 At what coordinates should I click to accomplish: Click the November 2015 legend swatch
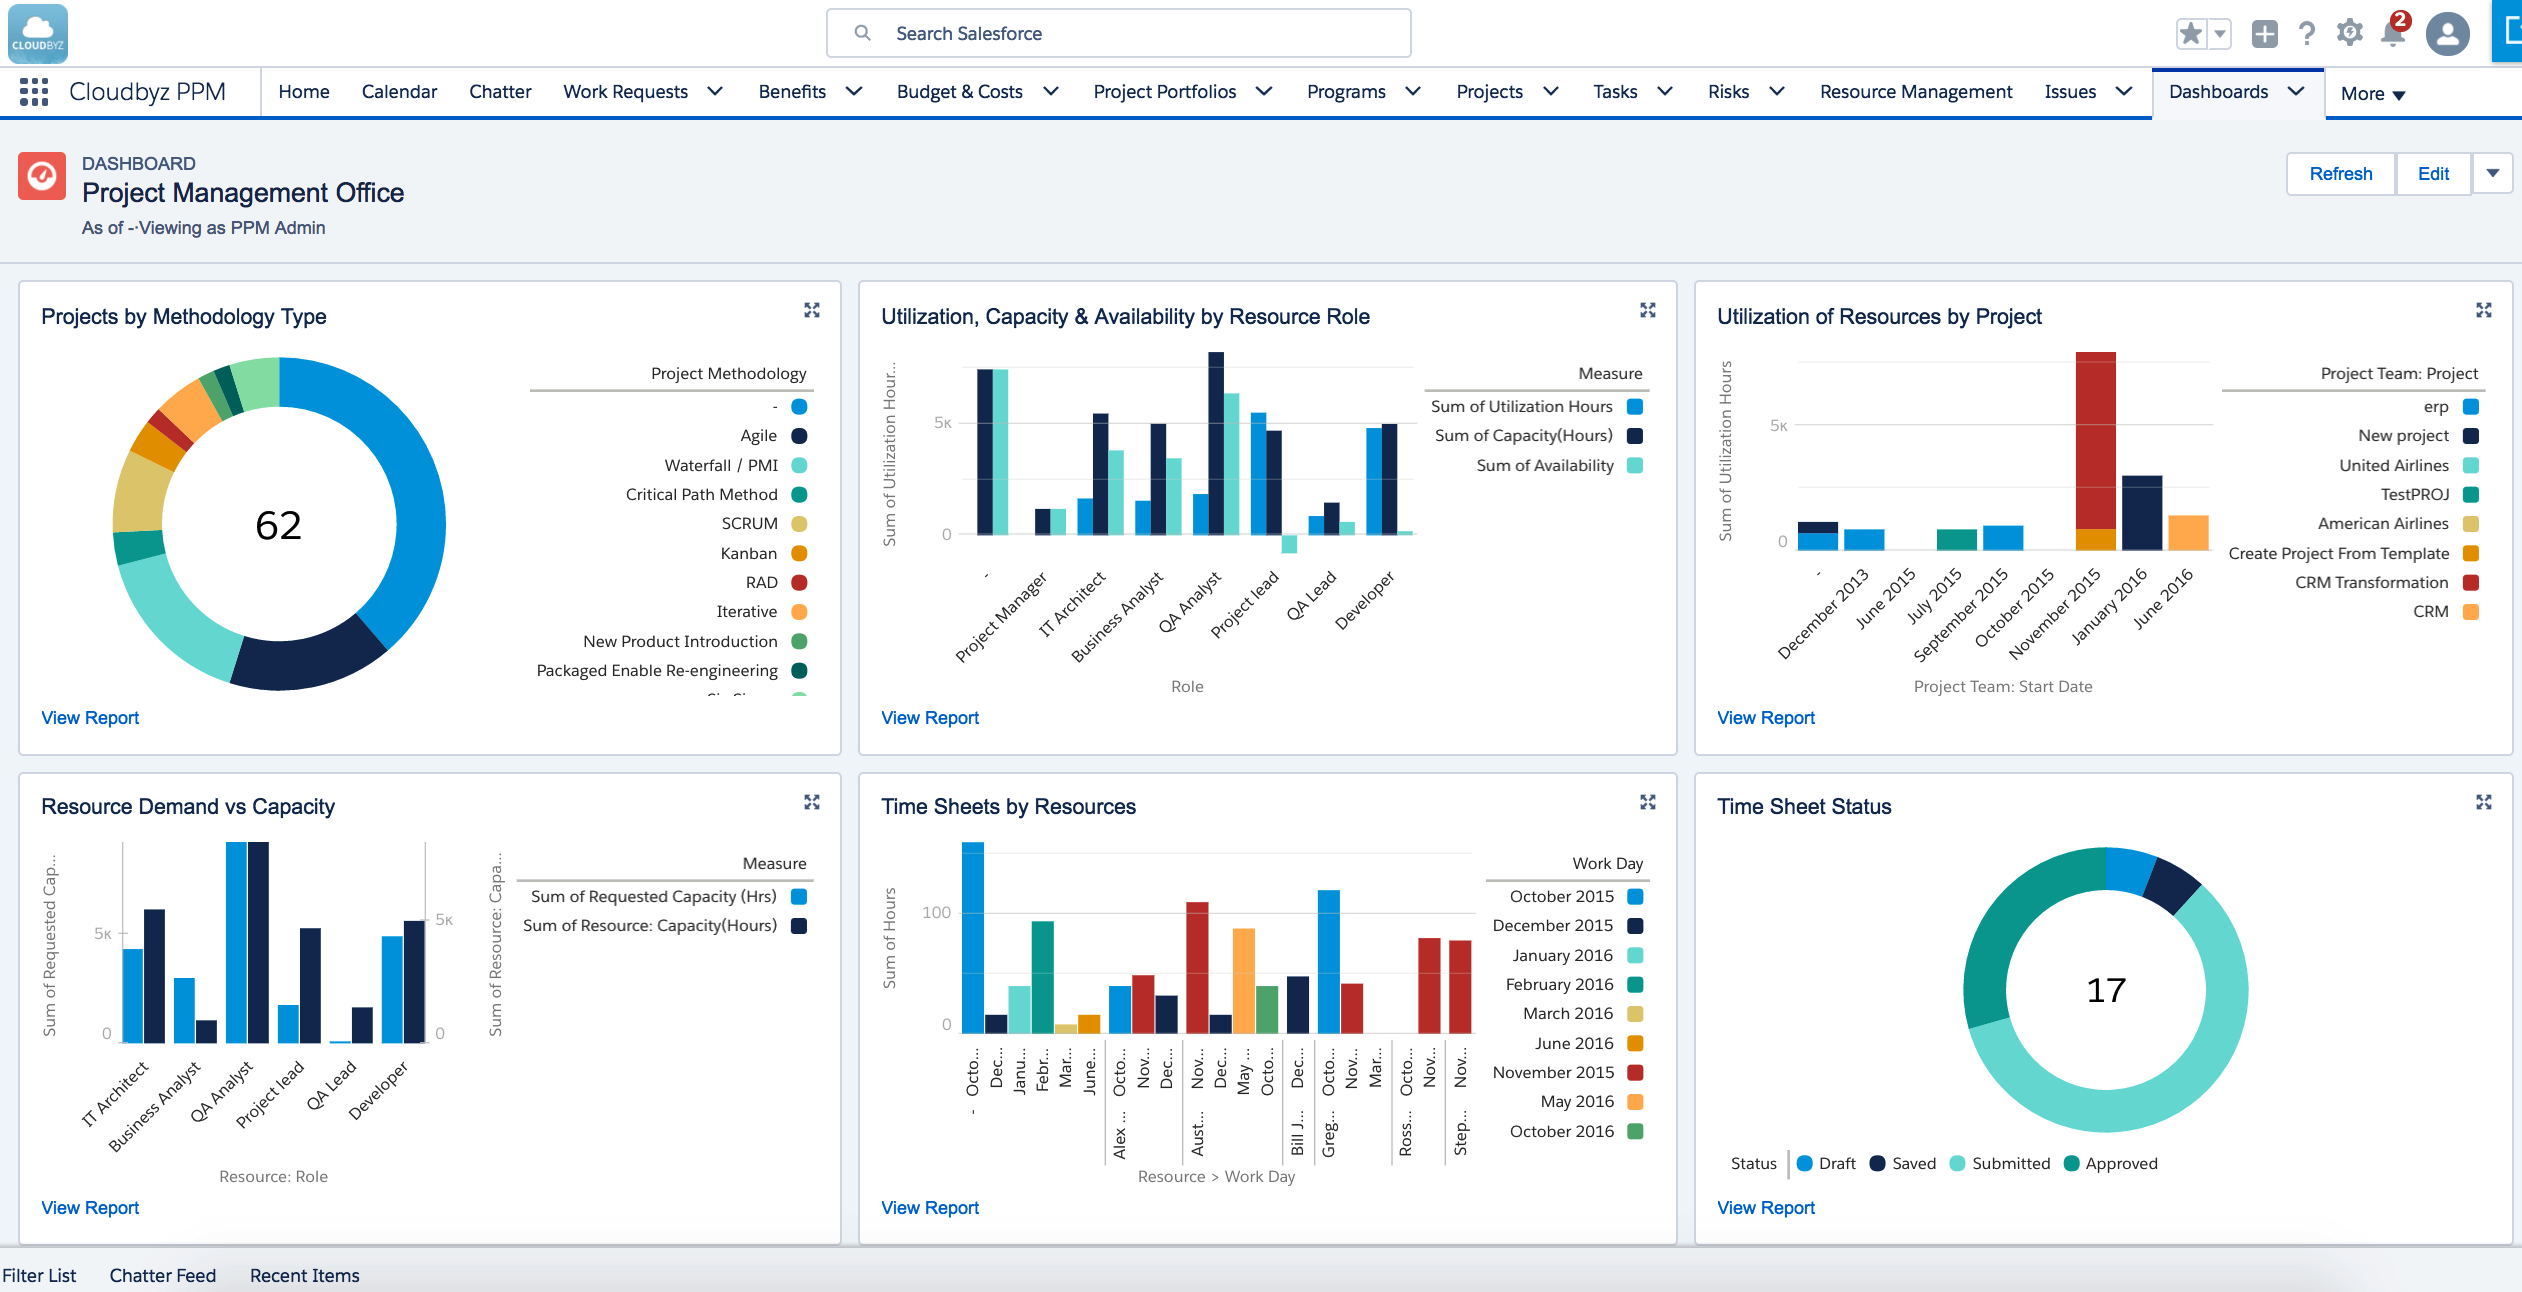click(1635, 1072)
